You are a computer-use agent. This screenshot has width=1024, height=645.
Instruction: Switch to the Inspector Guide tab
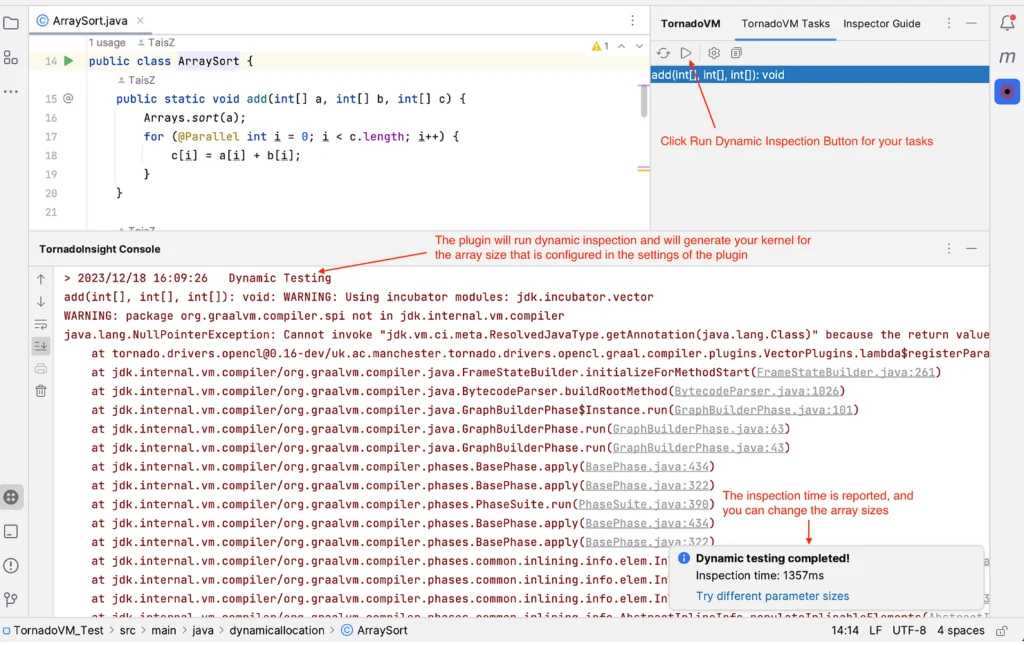(x=881, y=23)
